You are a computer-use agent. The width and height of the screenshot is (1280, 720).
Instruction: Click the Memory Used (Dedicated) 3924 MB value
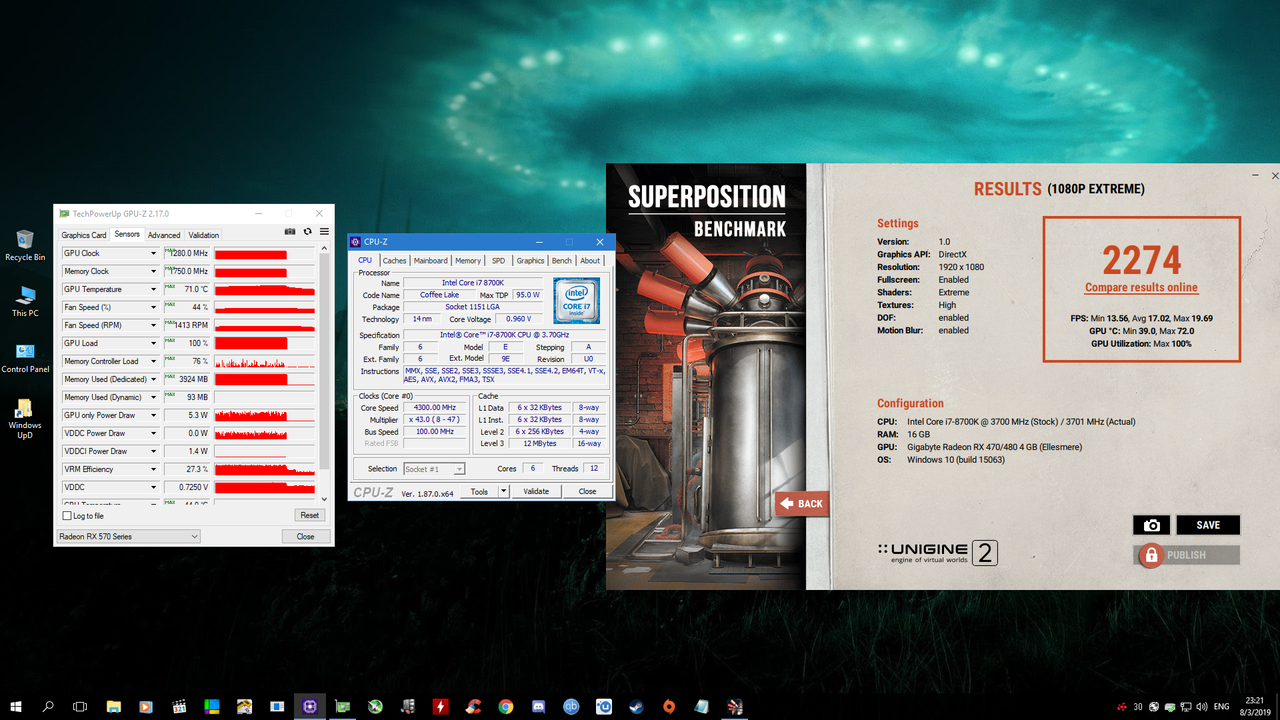(x=186, y=380)
